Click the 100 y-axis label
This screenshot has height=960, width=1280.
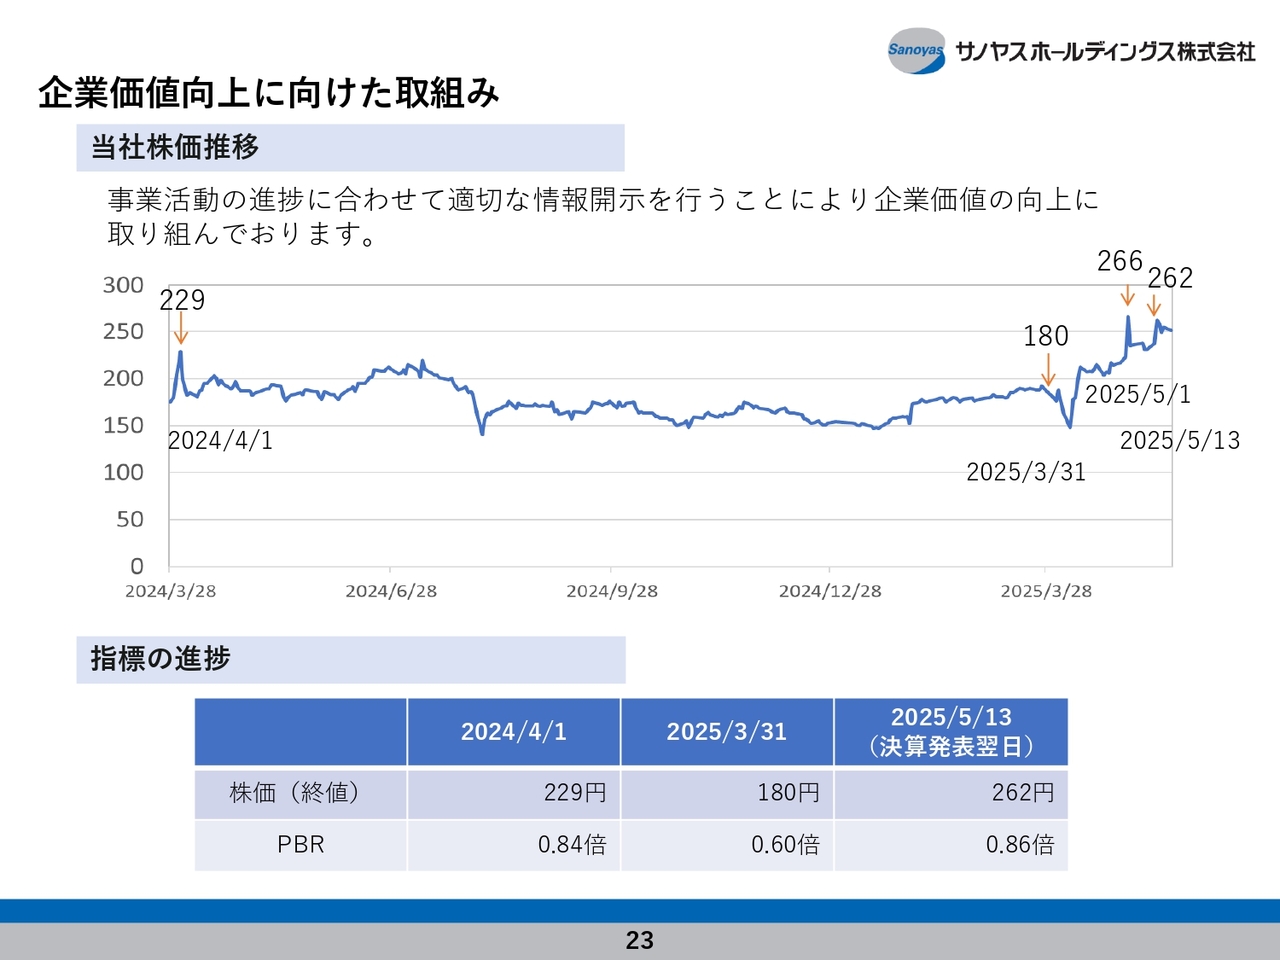[123, 472]
